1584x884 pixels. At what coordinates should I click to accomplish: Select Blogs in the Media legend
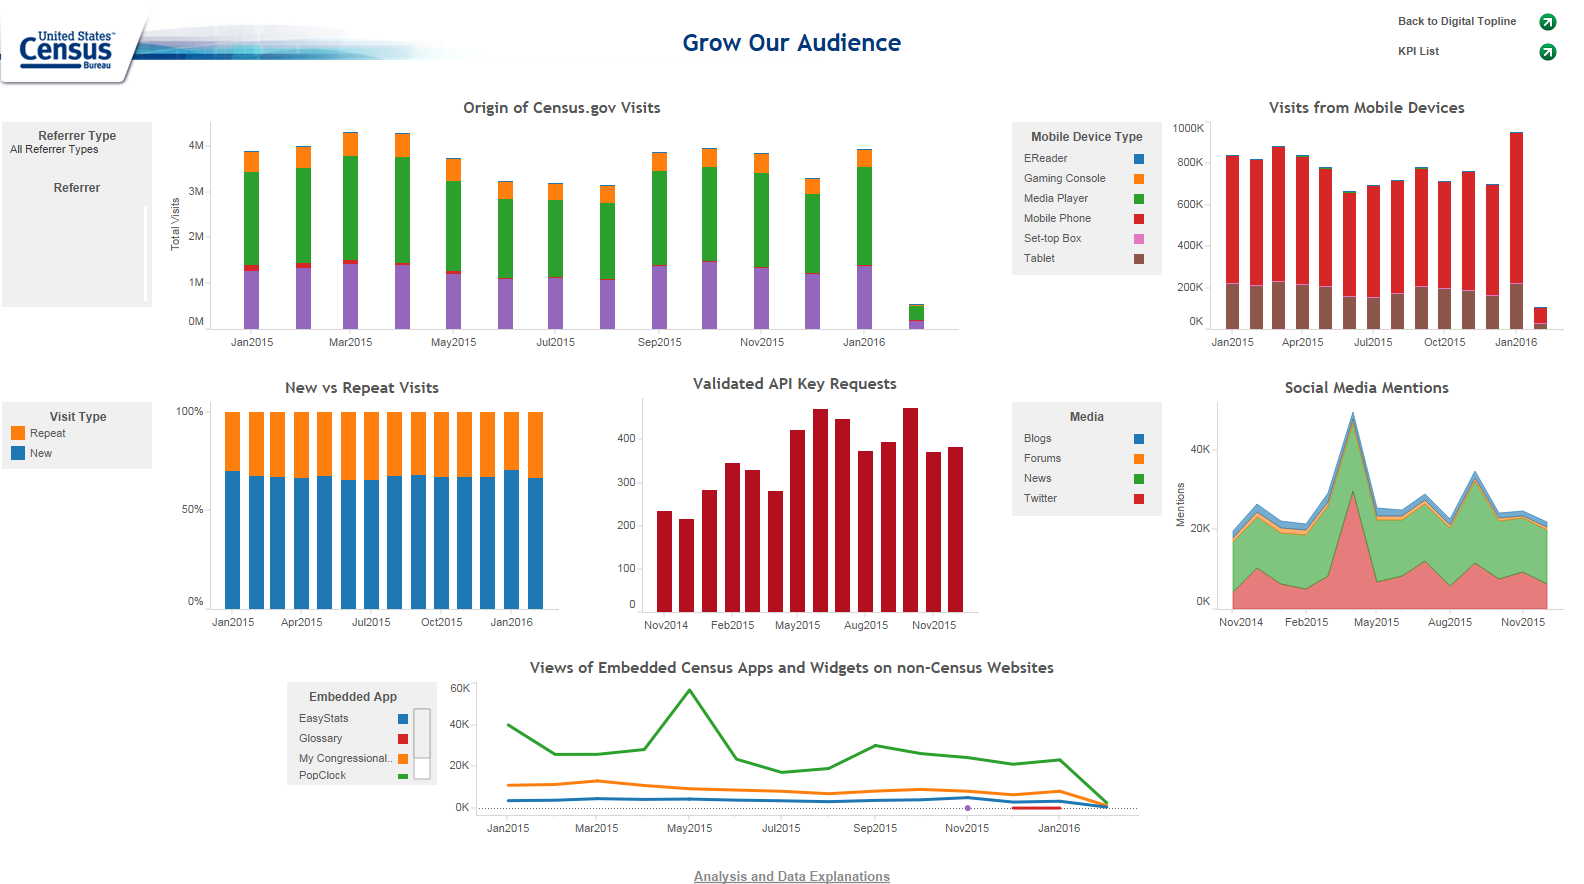click(1037, 438)
